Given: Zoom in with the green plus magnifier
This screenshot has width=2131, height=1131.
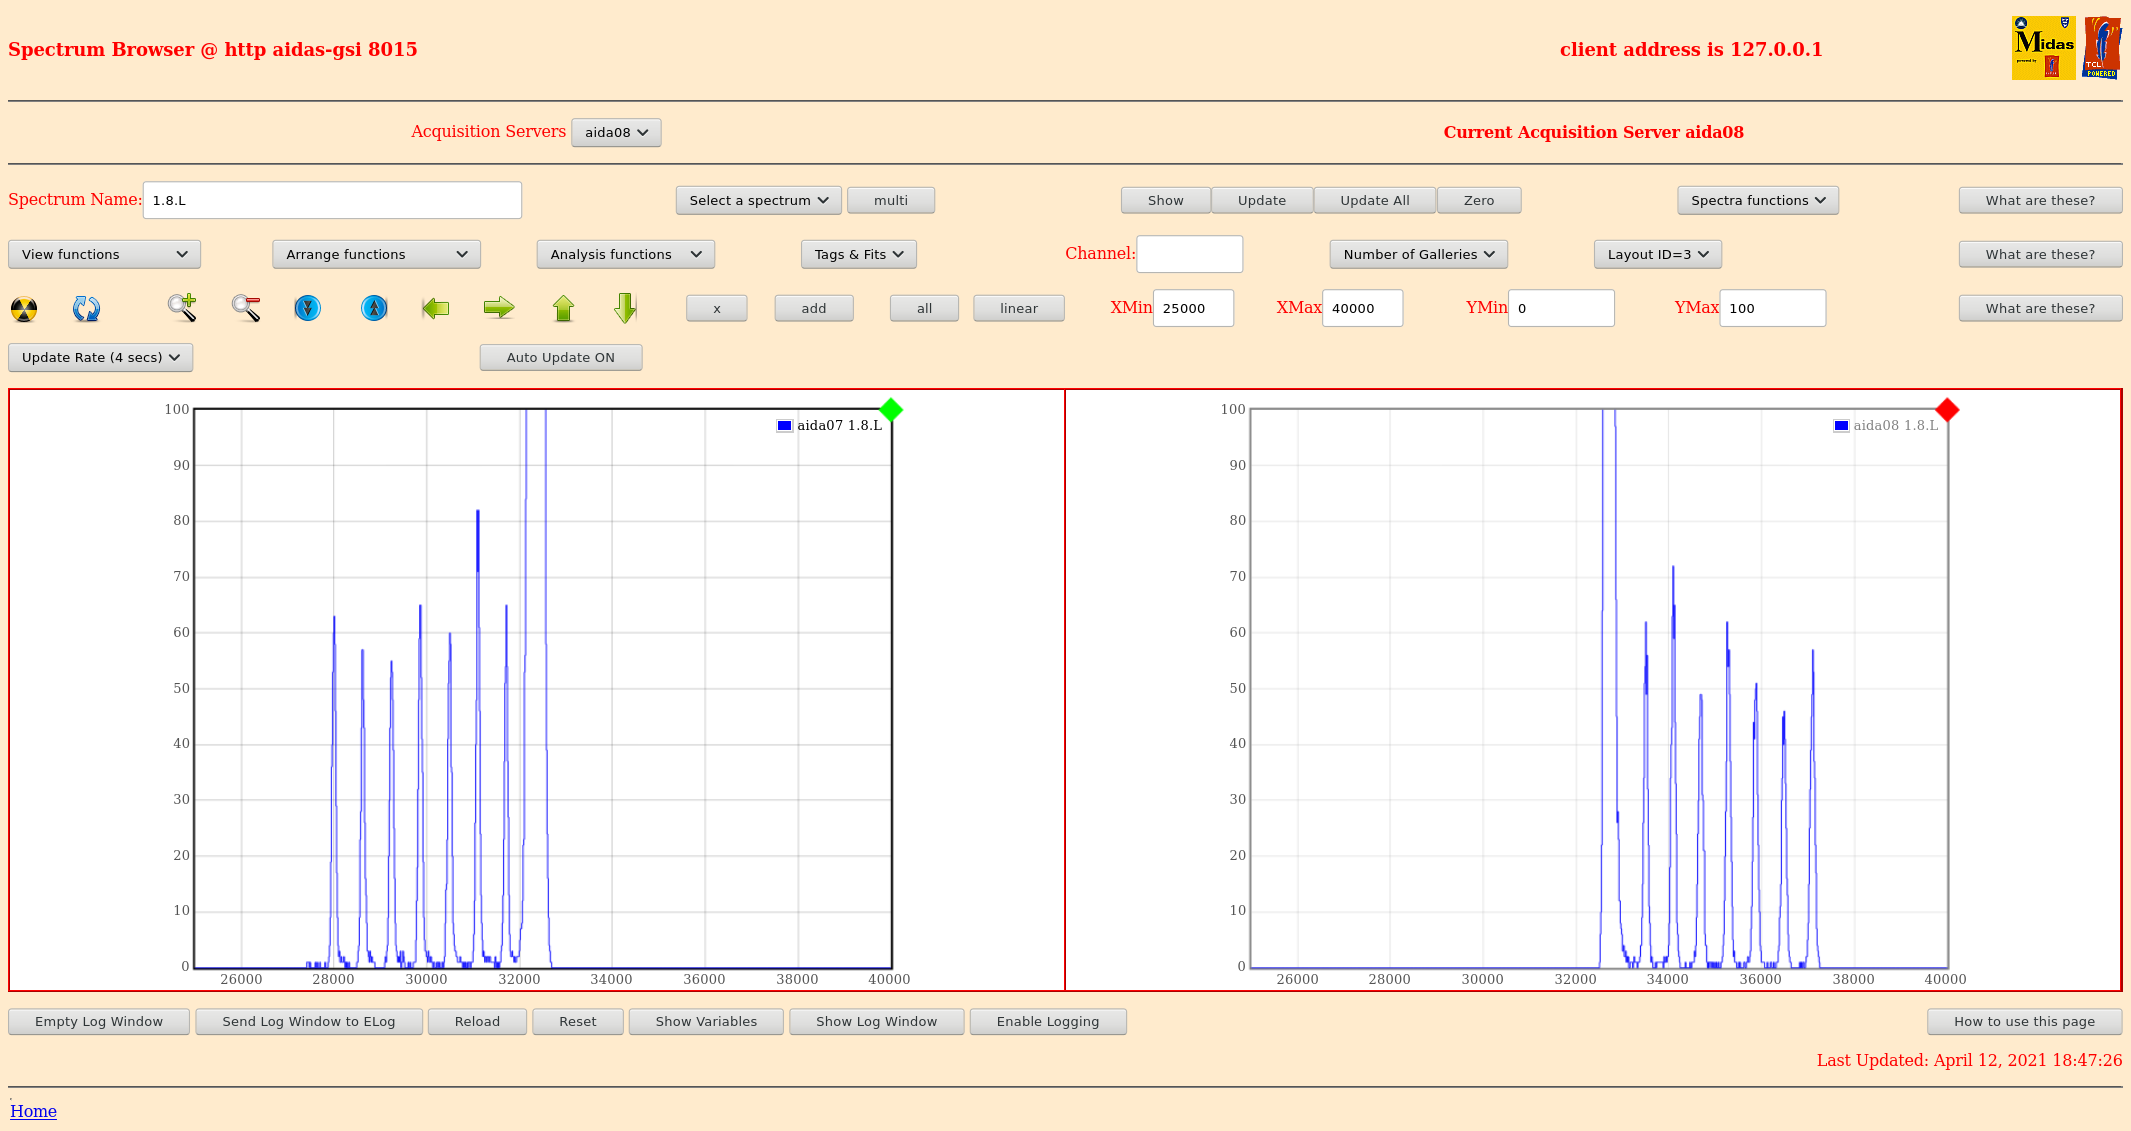Looking at the screenshot, I should pos(182,308).
